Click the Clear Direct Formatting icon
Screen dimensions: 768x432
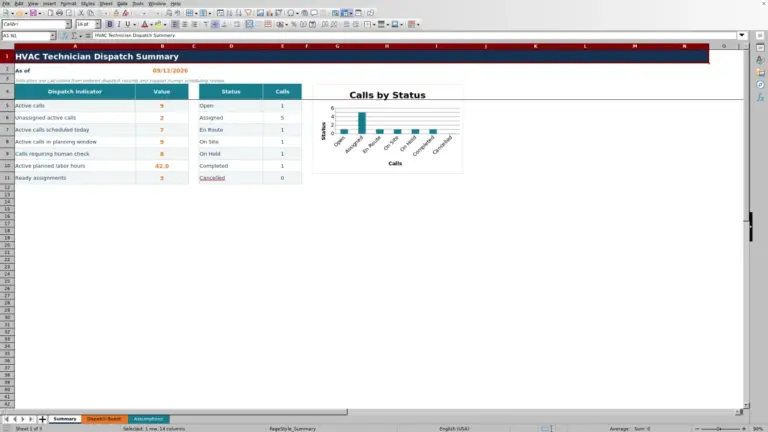125,13
